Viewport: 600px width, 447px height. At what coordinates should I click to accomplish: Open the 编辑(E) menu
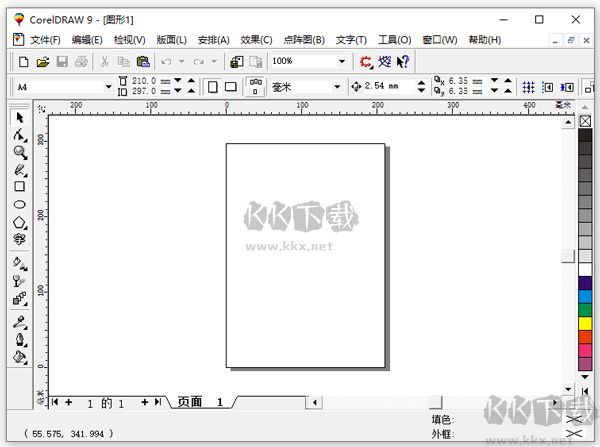pos(87,40)
